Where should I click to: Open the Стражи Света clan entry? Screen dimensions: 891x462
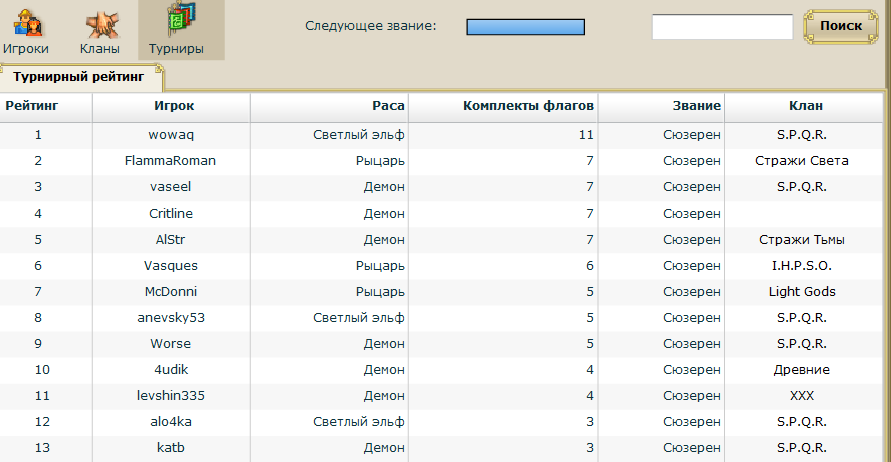pos(802,160)
